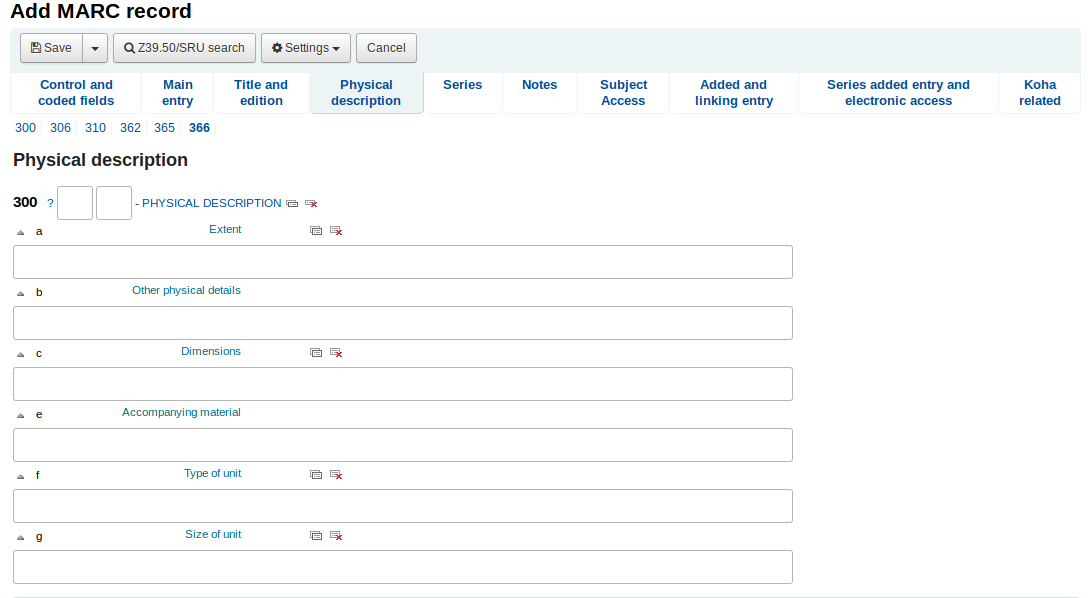Delete the Size of unit subfield

pos(336,536)
